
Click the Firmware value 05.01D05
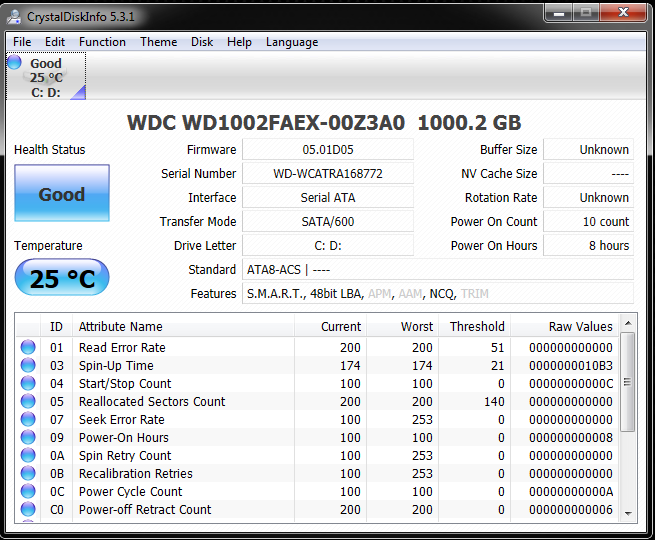click(328, 150)
